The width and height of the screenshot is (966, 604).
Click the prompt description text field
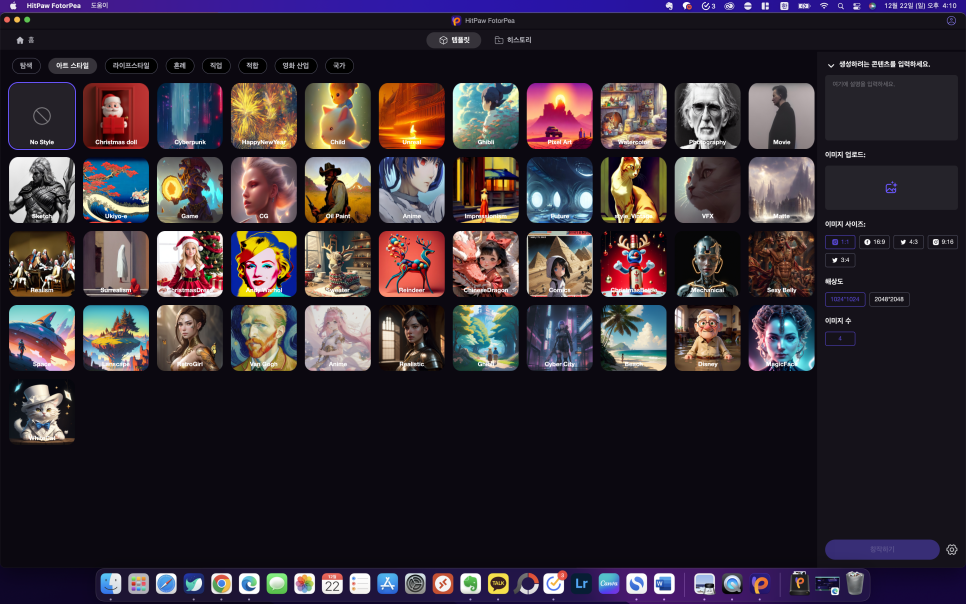click(891, 108)
